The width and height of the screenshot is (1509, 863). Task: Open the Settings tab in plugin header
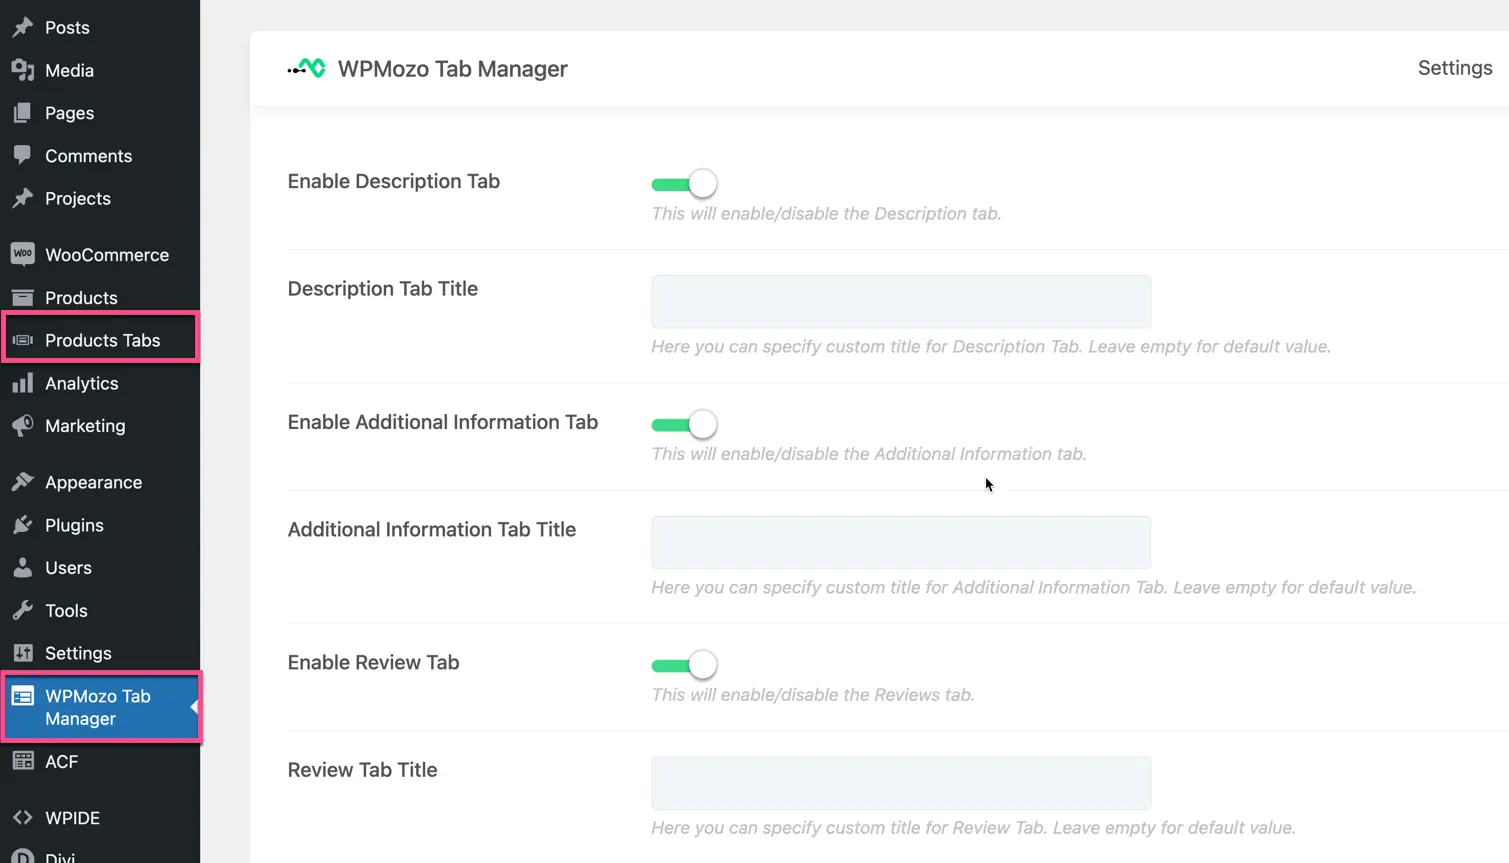tap(1454, 68)
